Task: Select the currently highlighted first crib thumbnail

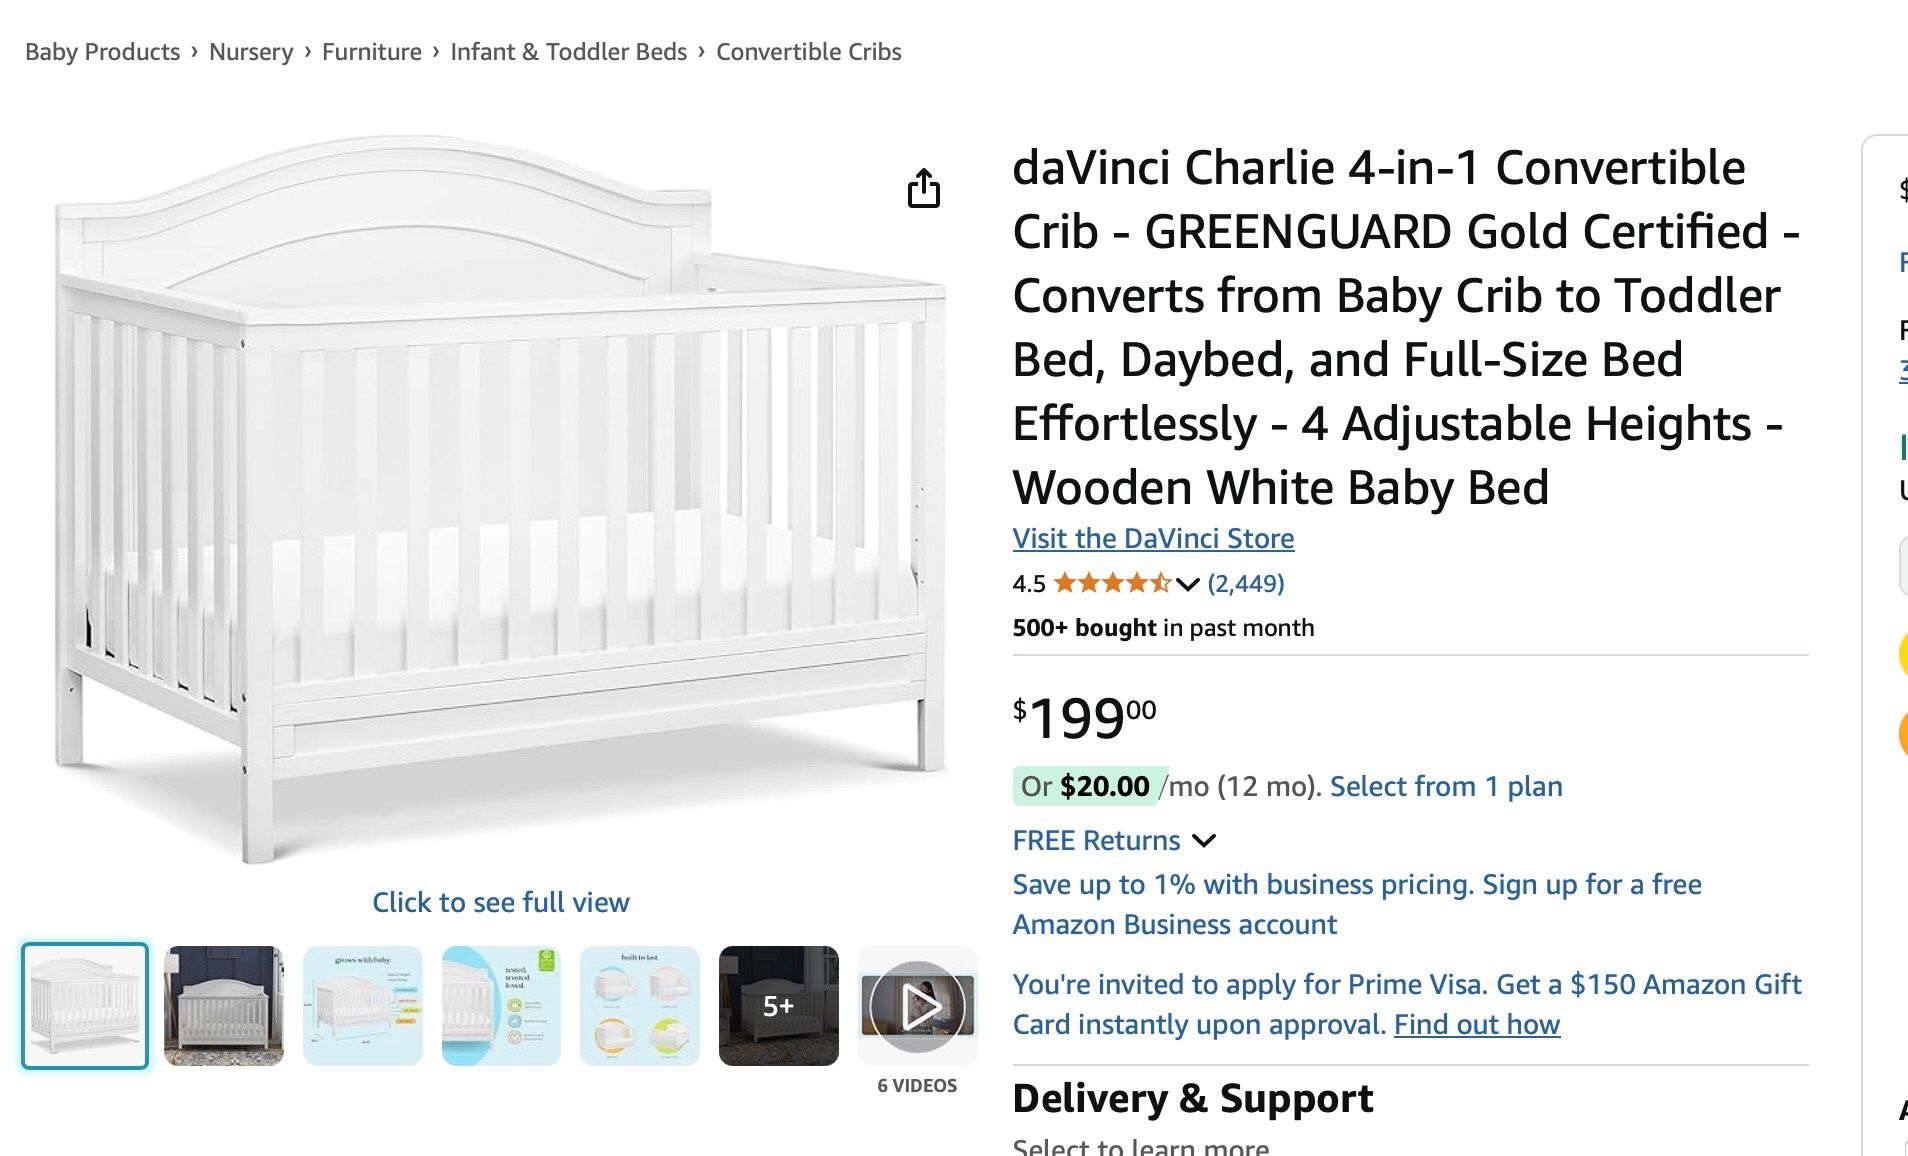Action: coord(85,1005)
